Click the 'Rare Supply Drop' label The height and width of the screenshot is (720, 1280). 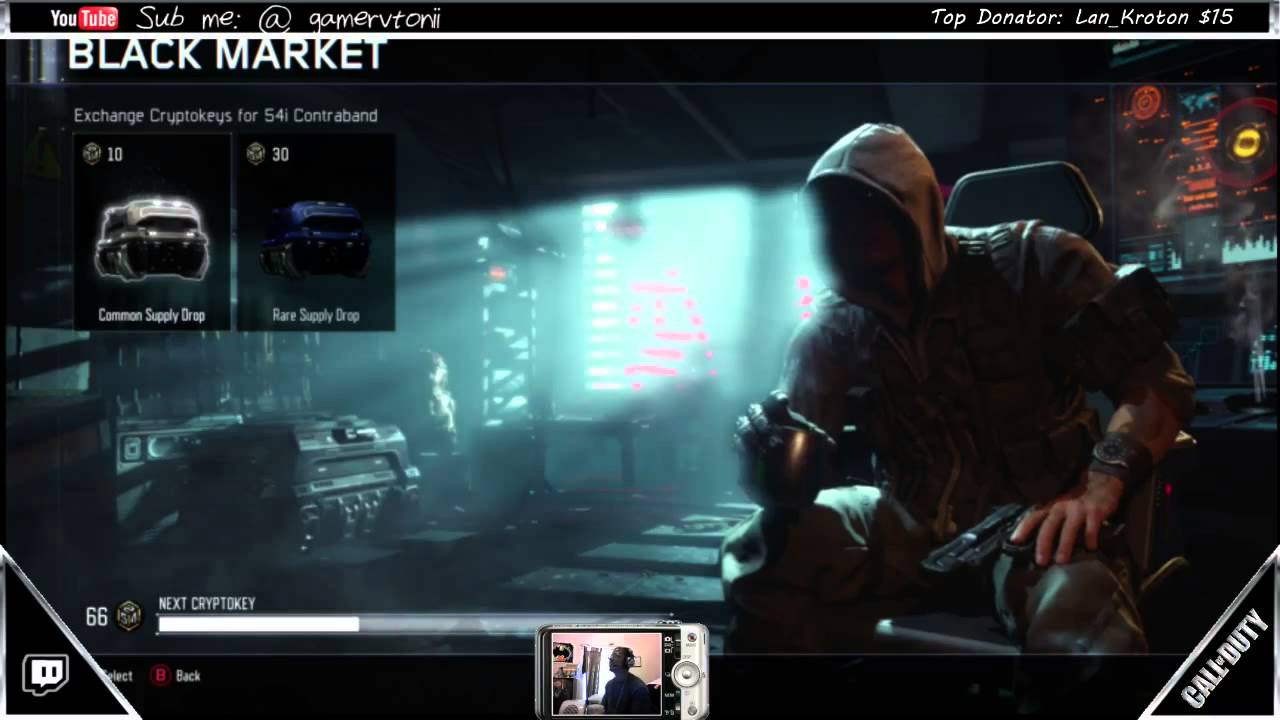(316, 315)
